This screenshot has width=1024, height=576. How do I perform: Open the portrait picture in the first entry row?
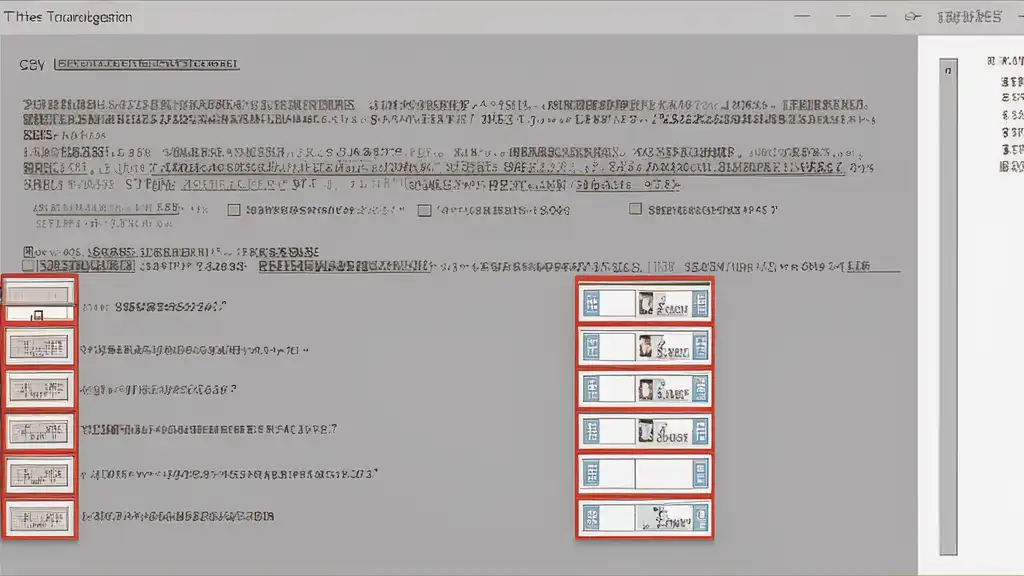(646, 304)
